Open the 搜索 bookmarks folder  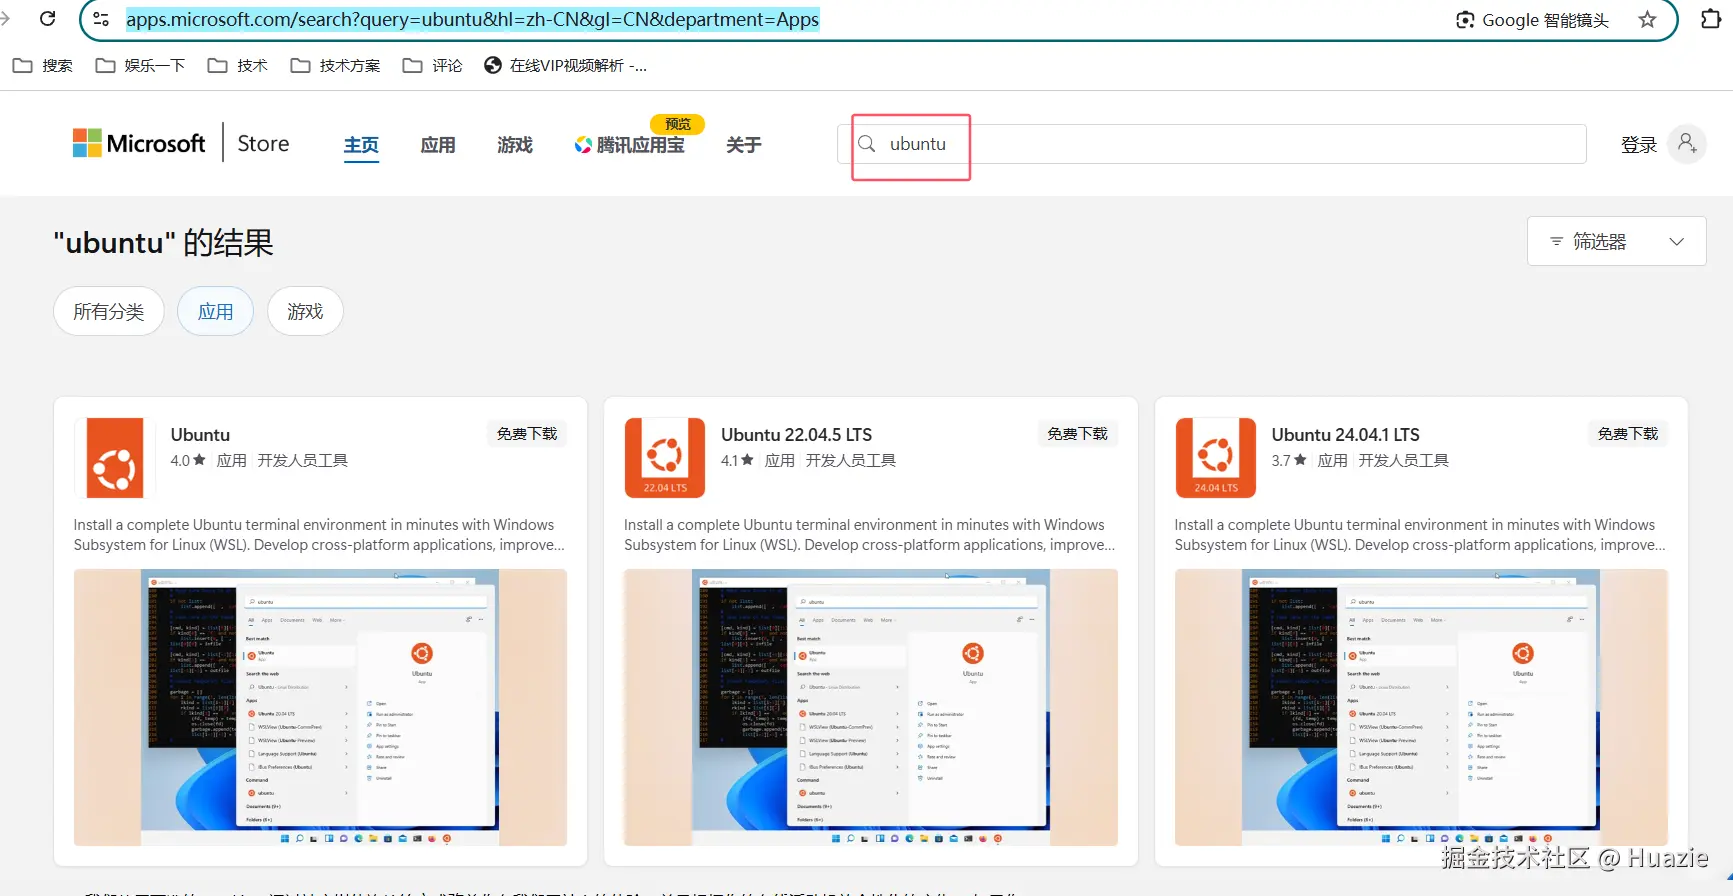coord(42,65)
